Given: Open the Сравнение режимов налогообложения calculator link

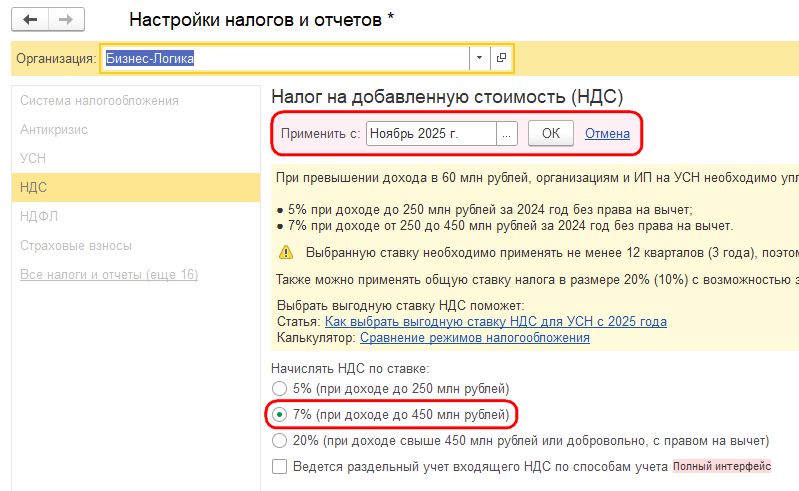Looking at the screenshot, I should point(475,338).
